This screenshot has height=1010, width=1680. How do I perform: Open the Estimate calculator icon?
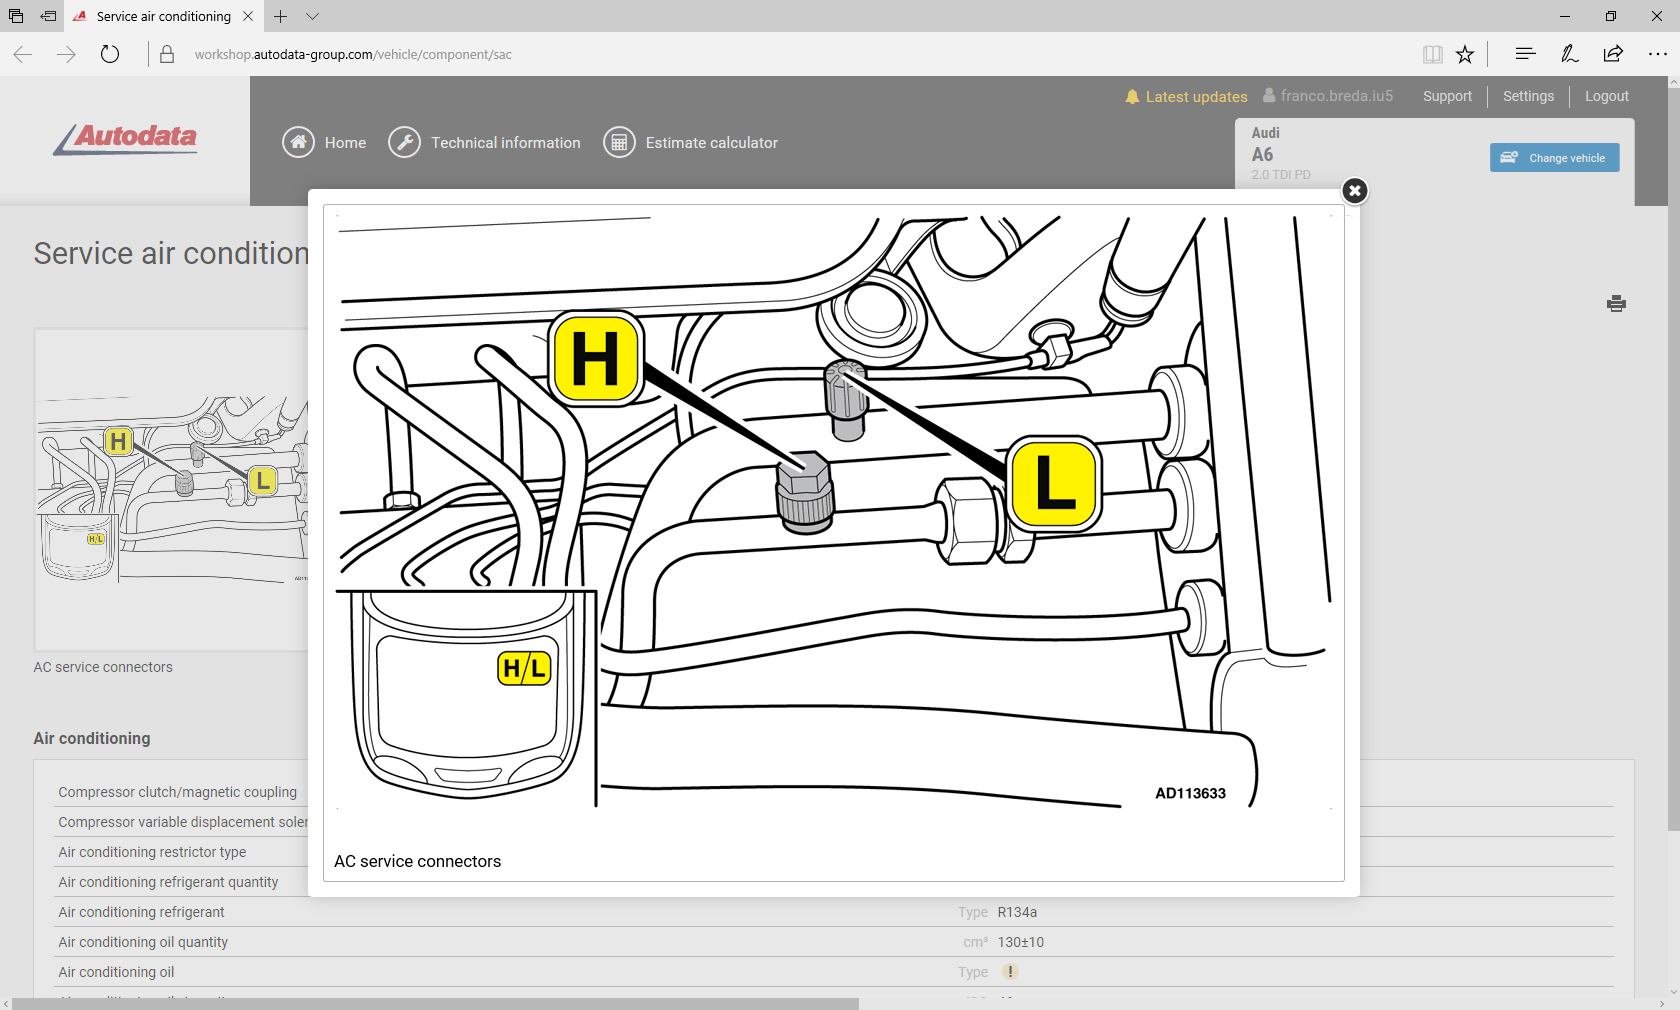(619, 143)
